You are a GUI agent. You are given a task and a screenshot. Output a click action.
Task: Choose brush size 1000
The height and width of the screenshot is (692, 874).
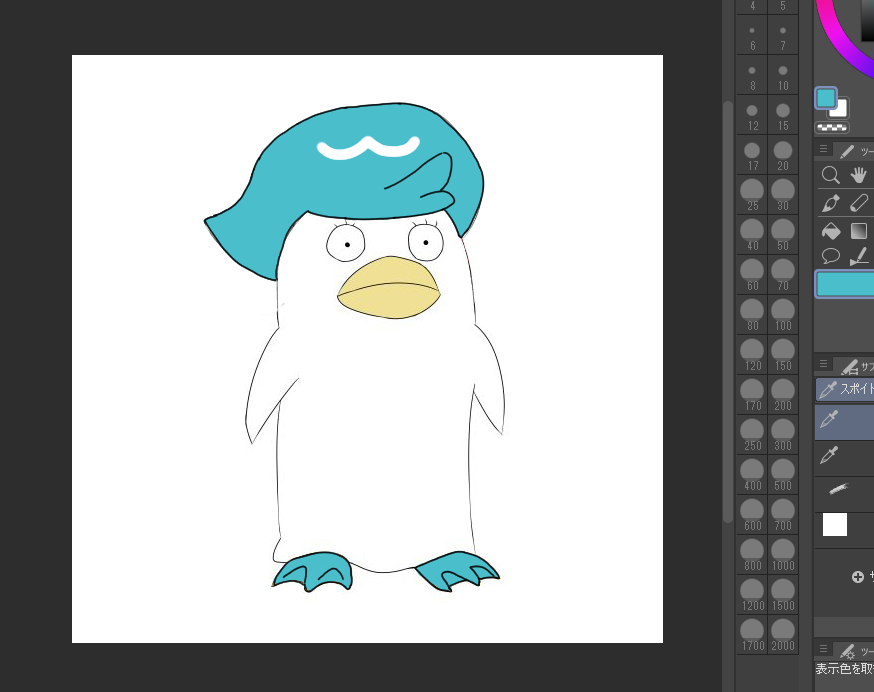783,555
